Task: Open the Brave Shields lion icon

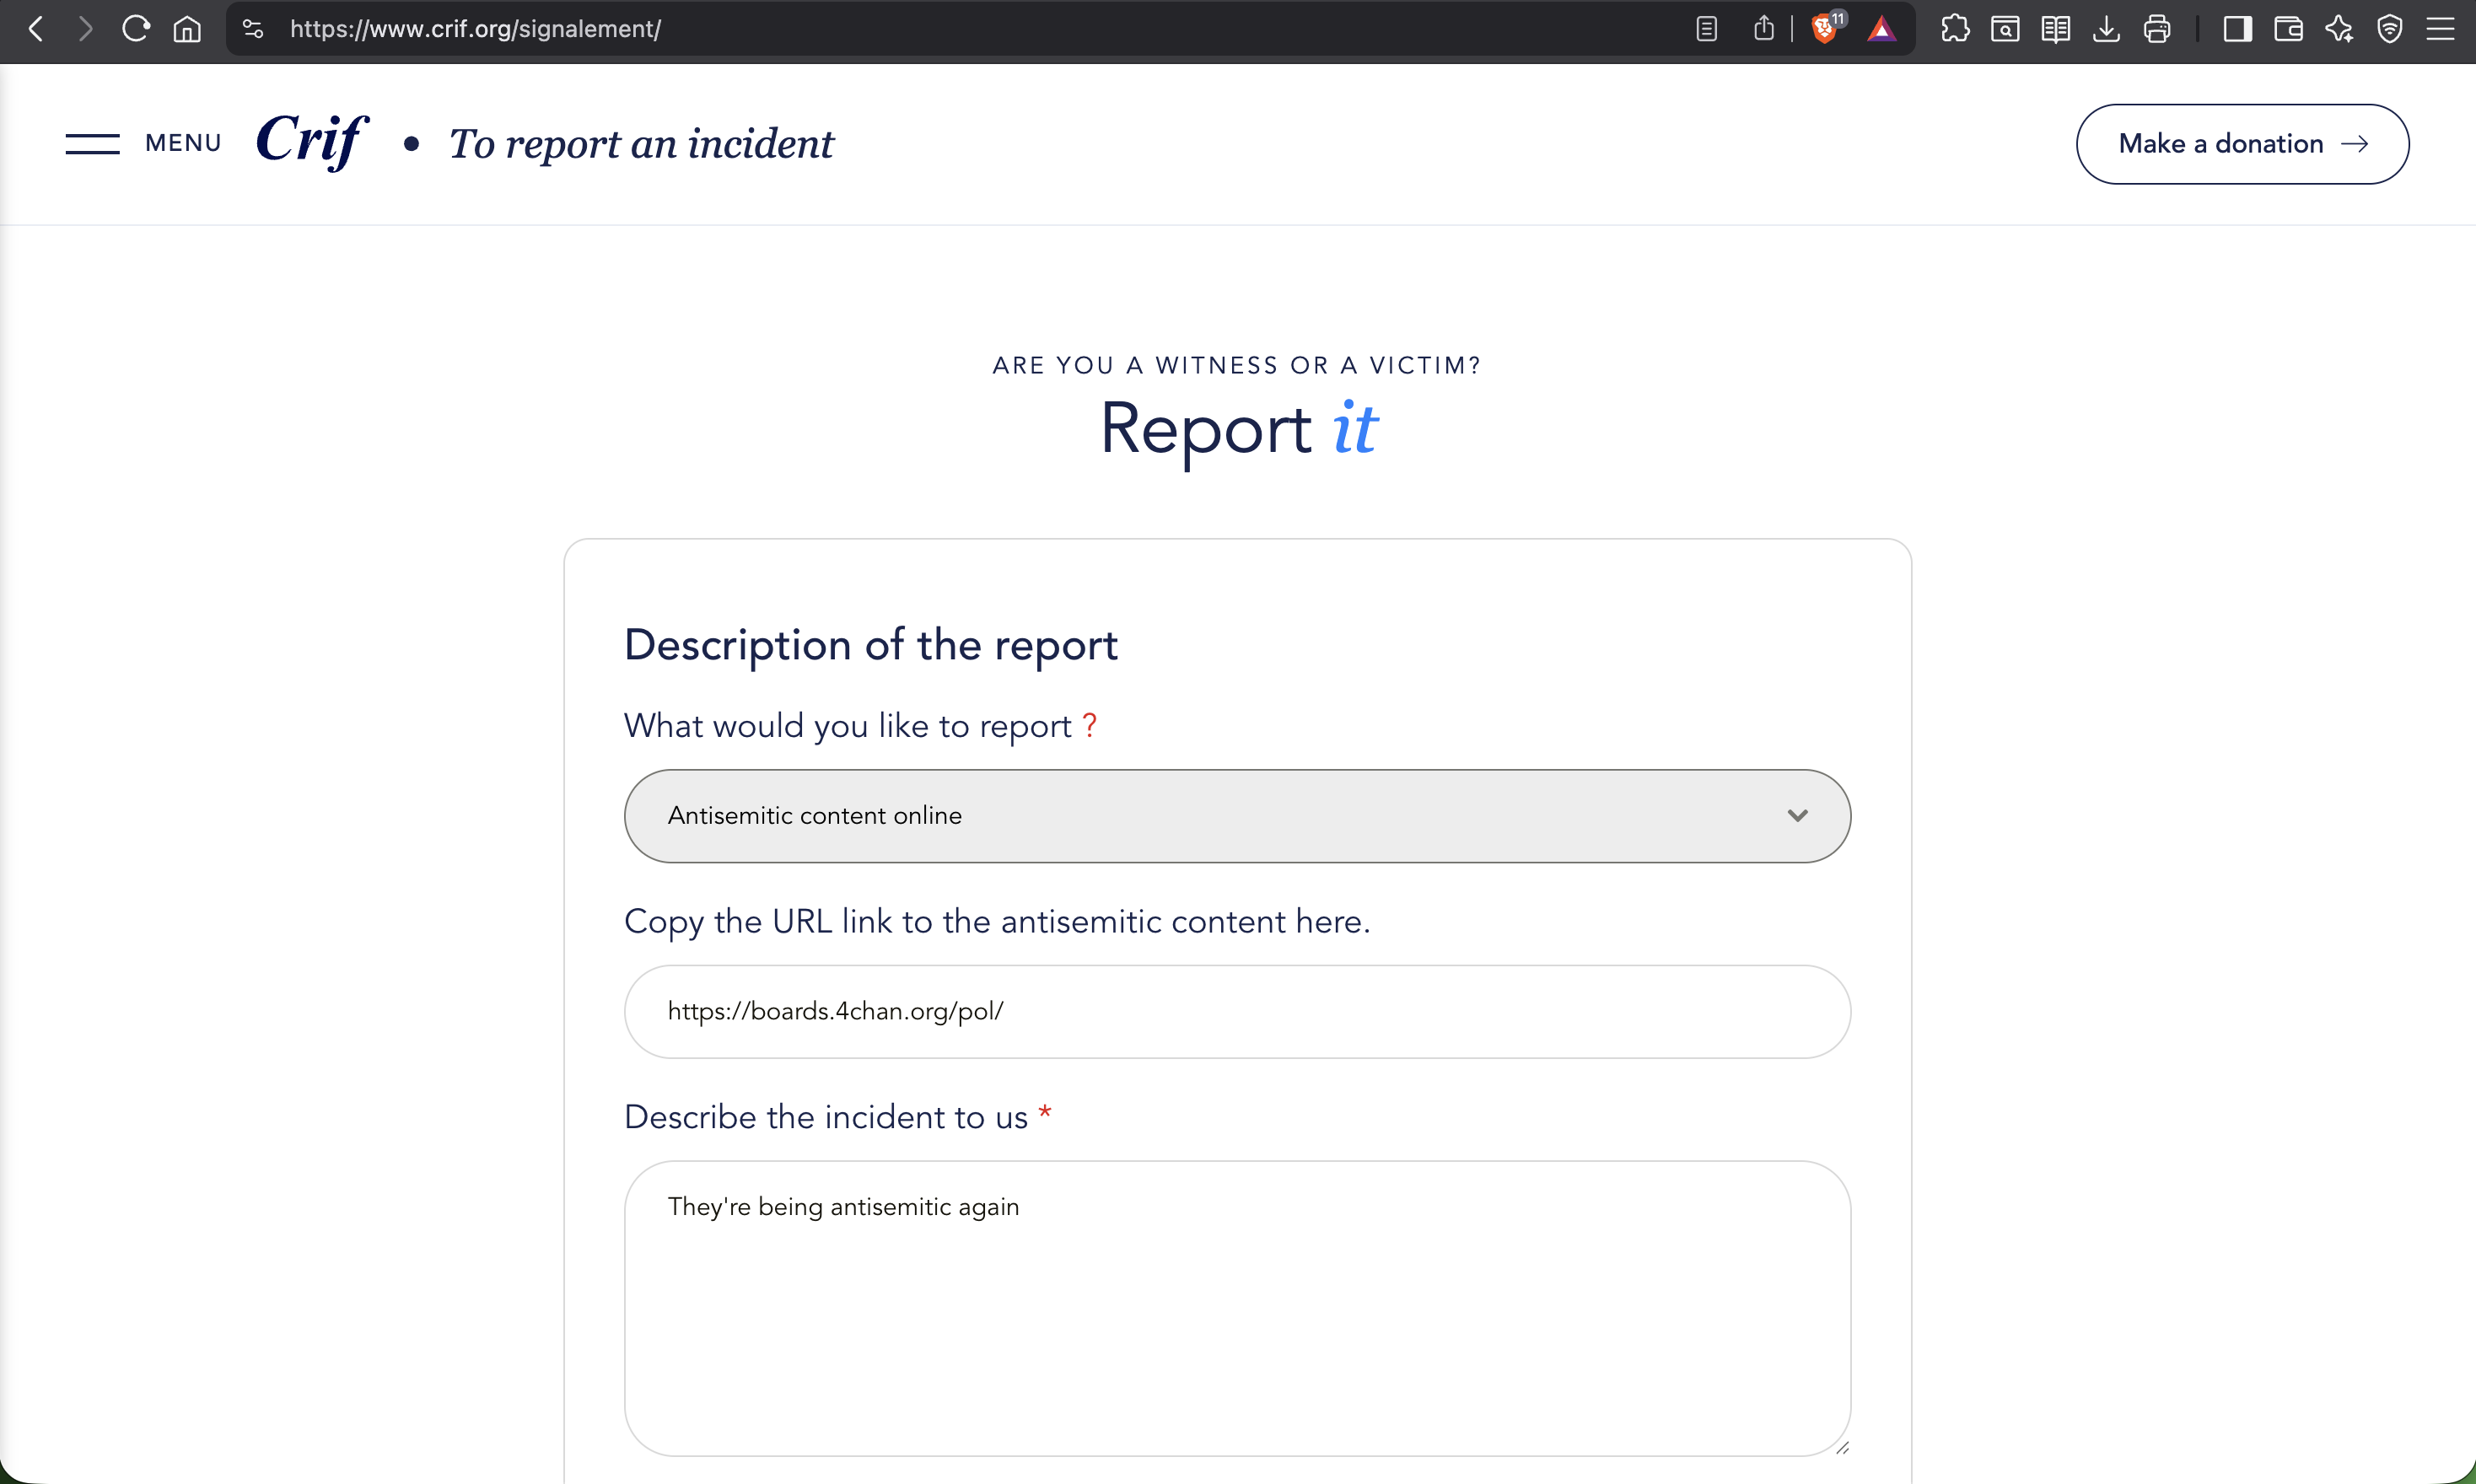Action: 1824,29
